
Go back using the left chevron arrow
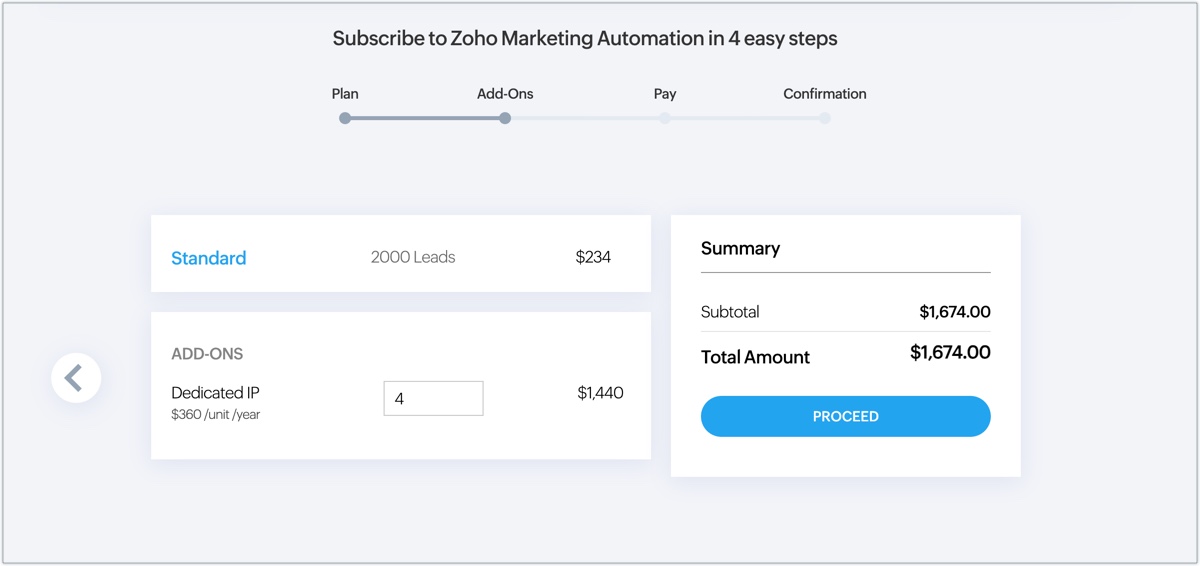click(76, 378)
